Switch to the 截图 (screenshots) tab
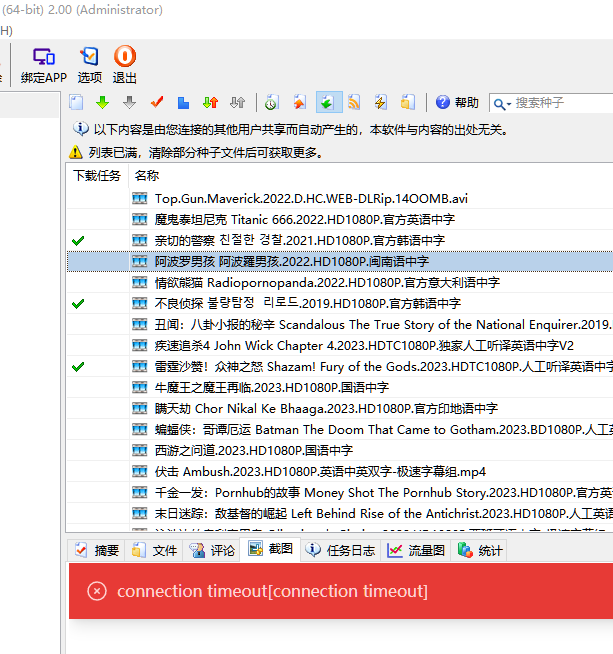The height and width of the screenshot is (654, 613). pos(271,549)
